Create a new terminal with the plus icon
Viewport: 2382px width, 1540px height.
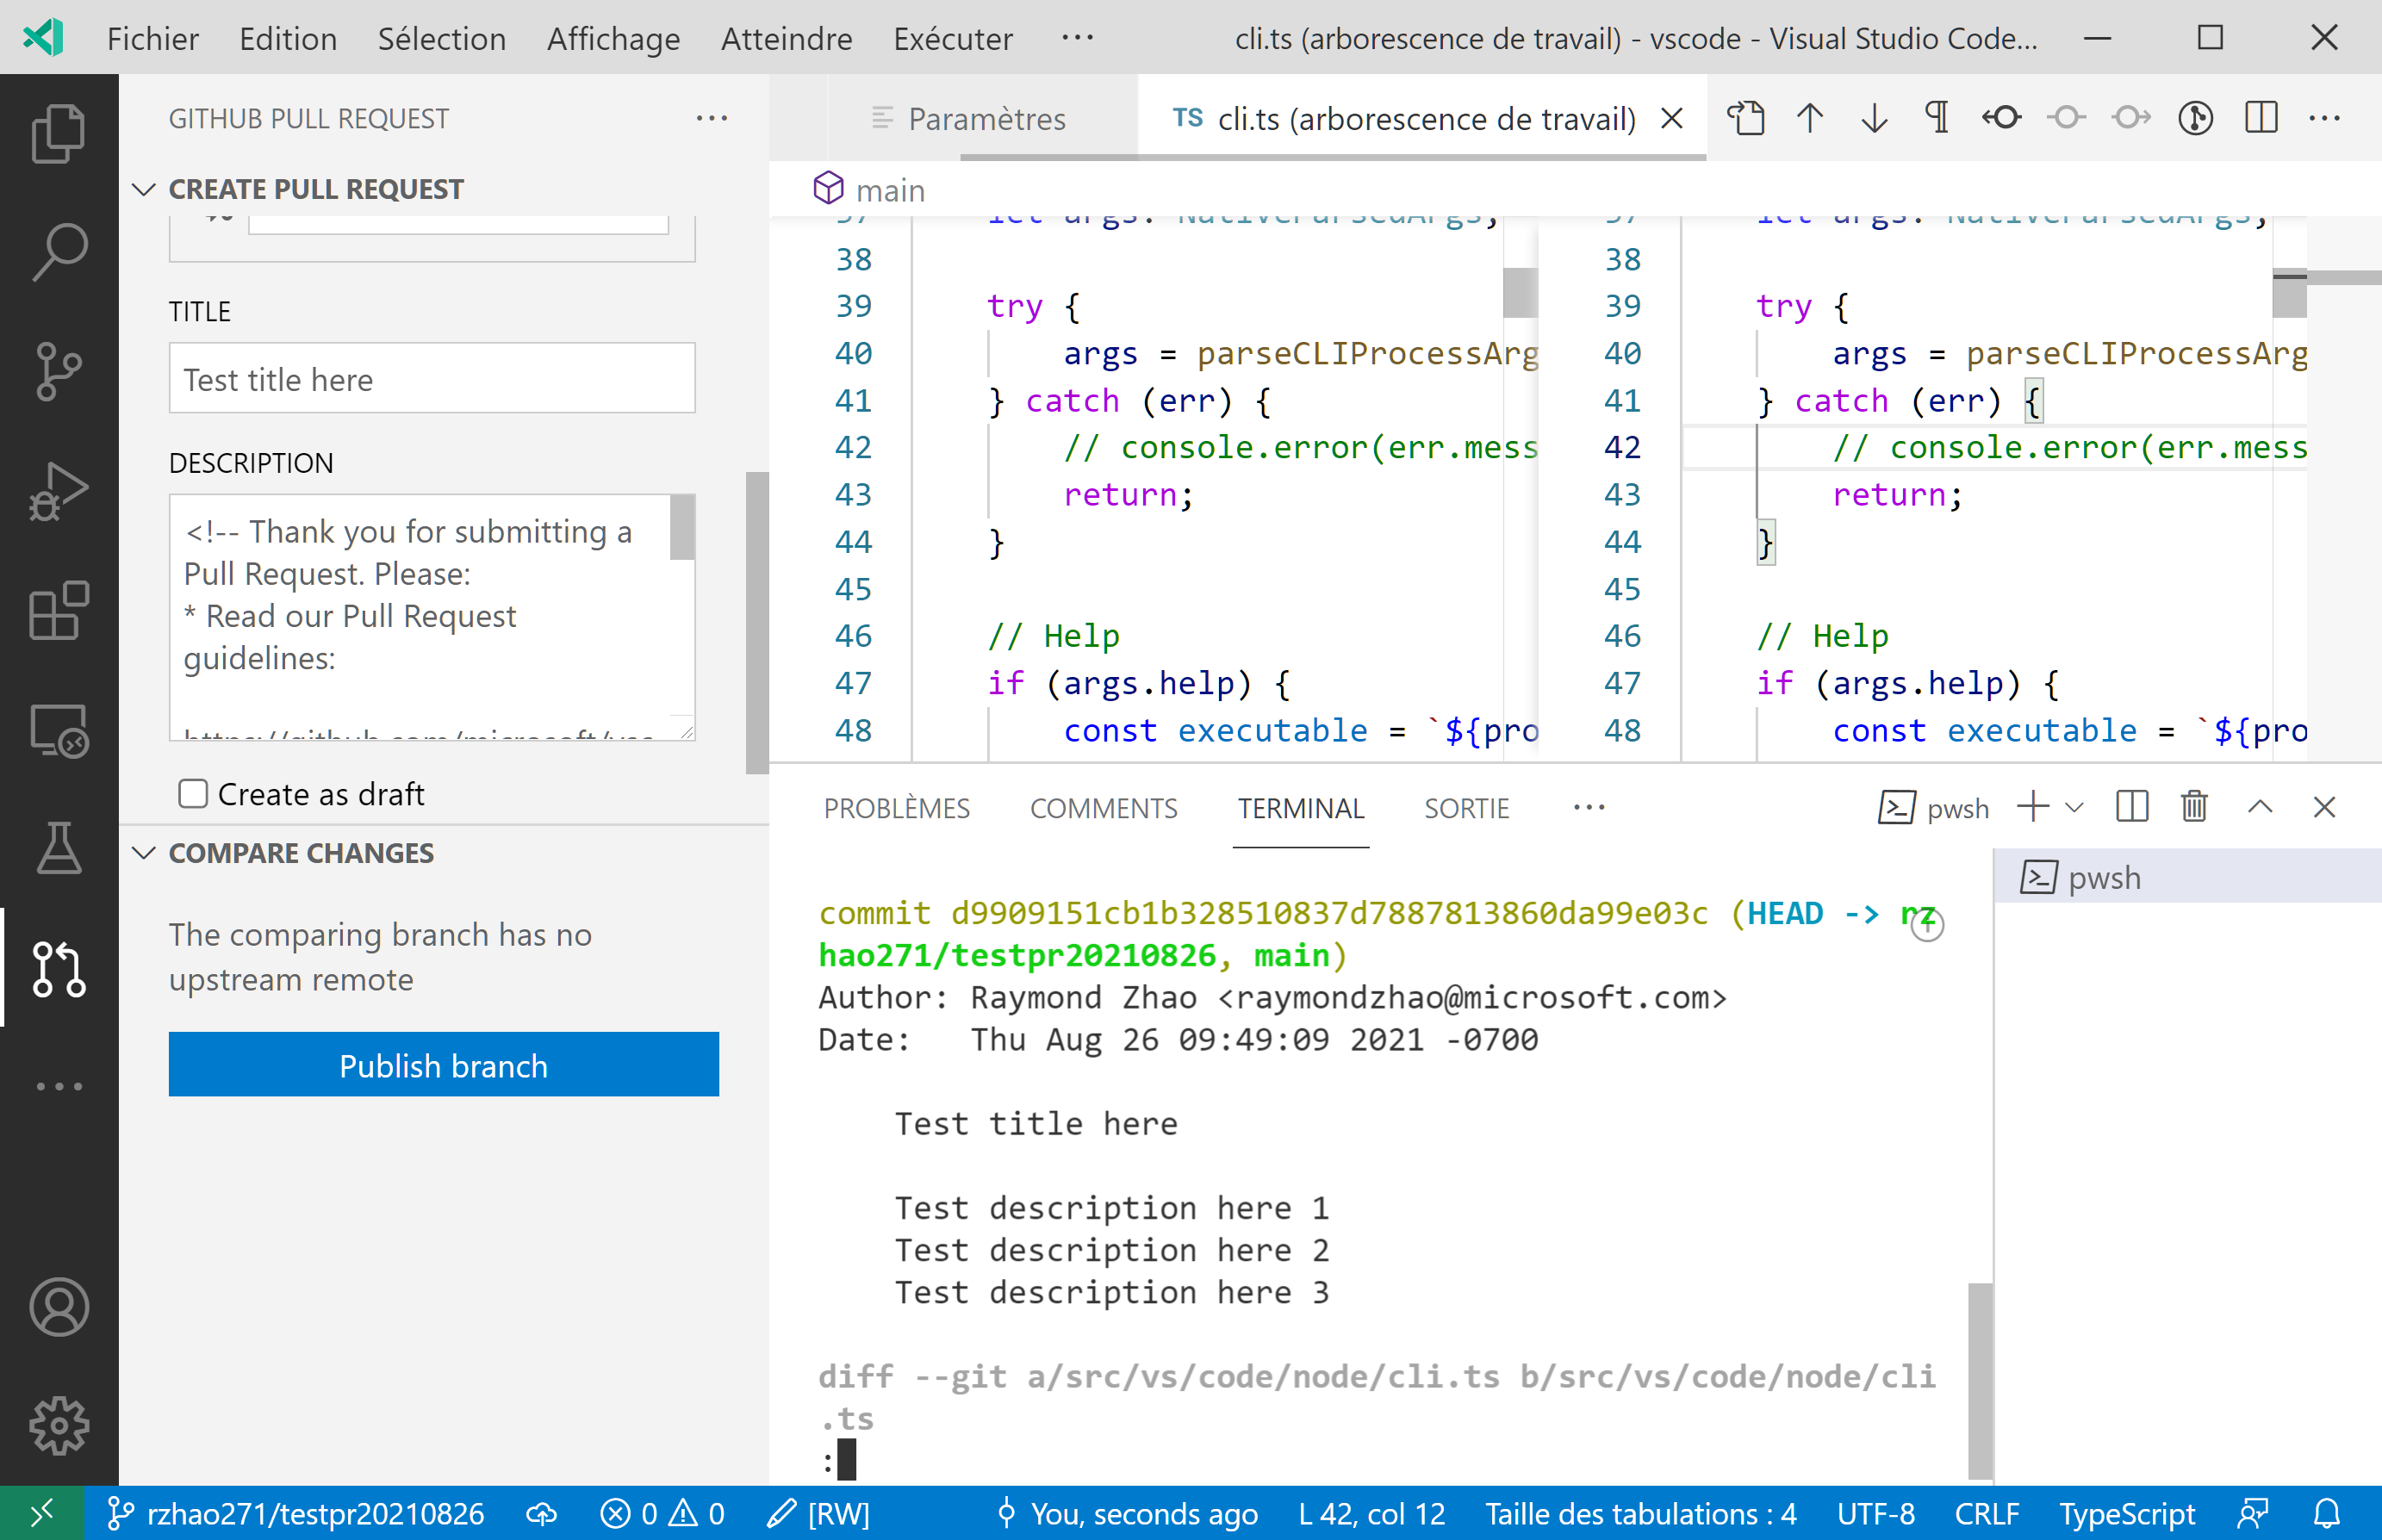pos(2032,807)
